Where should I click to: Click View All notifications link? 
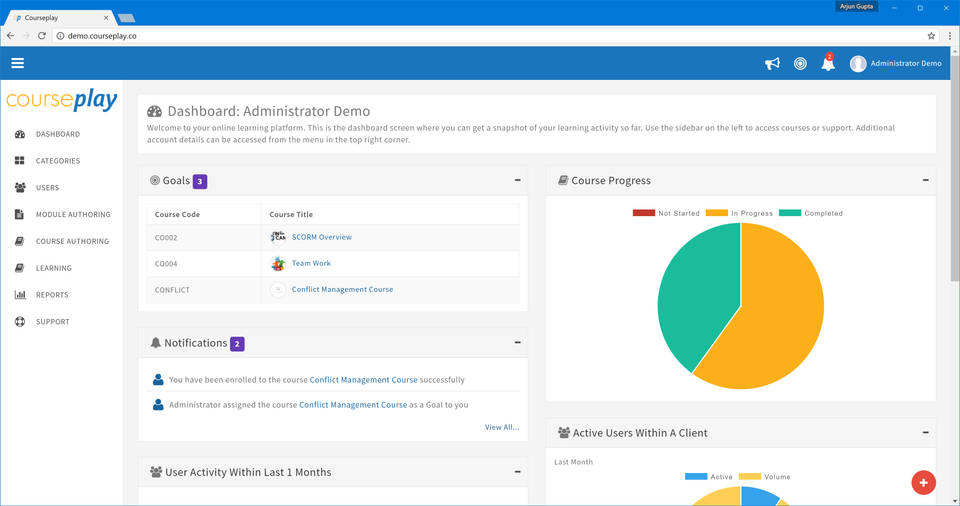tap(502, 427)
